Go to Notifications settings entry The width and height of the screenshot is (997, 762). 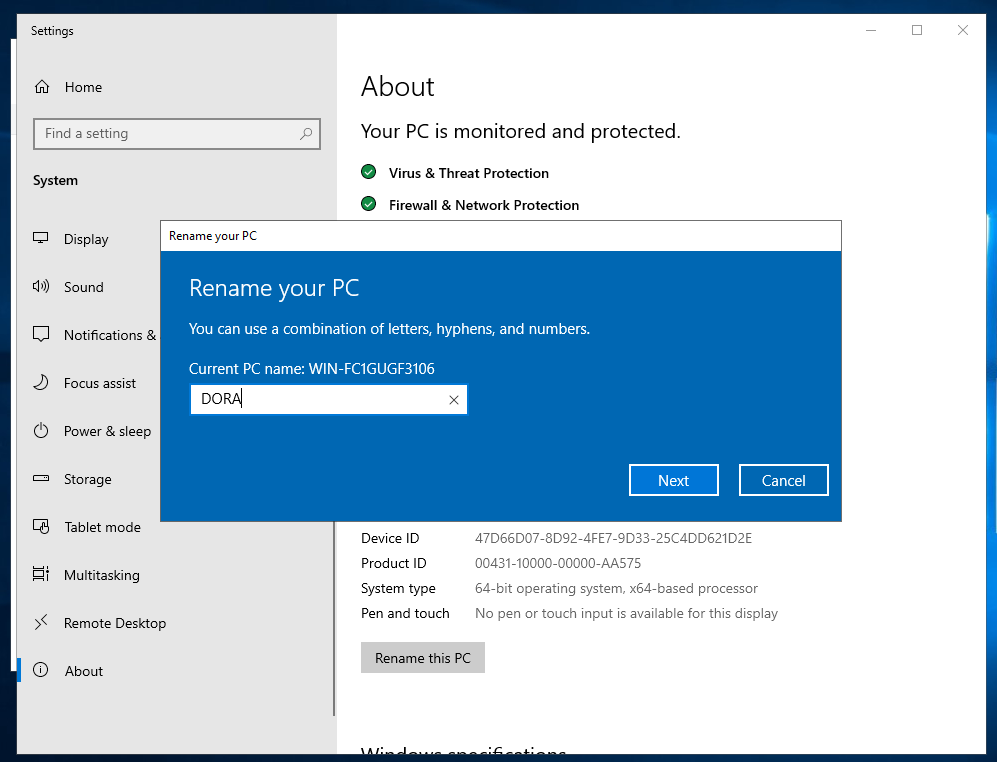point(109,335)
